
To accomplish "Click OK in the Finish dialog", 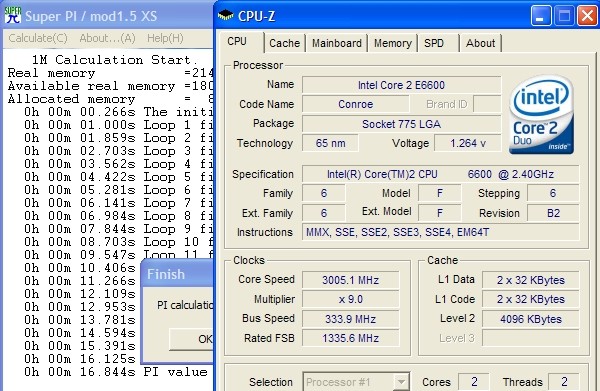I will (x=191, y=339).
